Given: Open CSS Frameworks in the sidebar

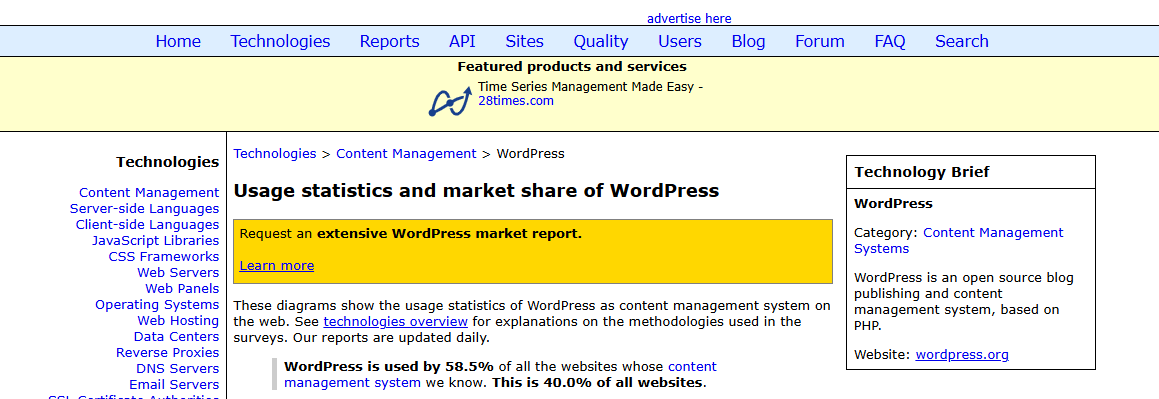Looking at the screenshot, I should (x=164, y=257).
